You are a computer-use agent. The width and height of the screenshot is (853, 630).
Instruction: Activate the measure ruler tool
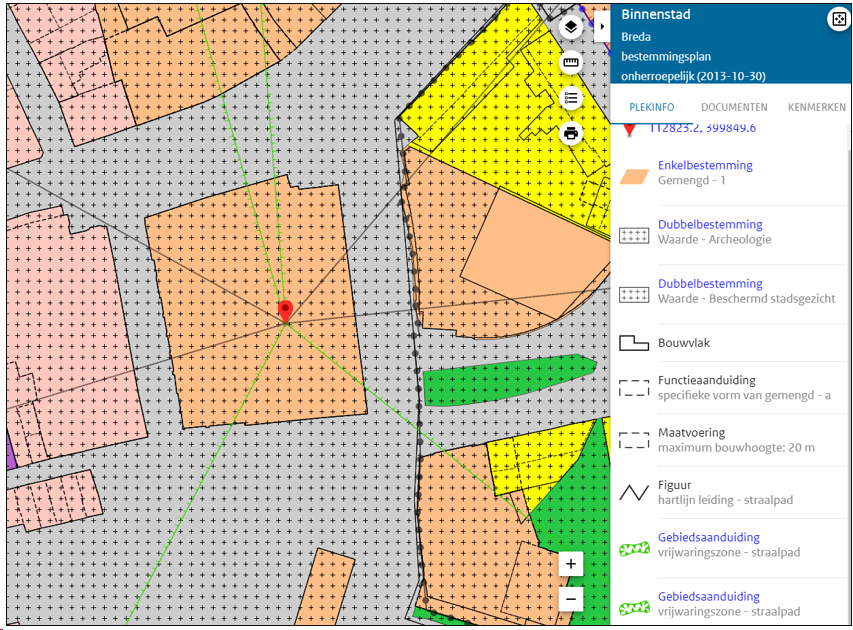pos(571,63)
